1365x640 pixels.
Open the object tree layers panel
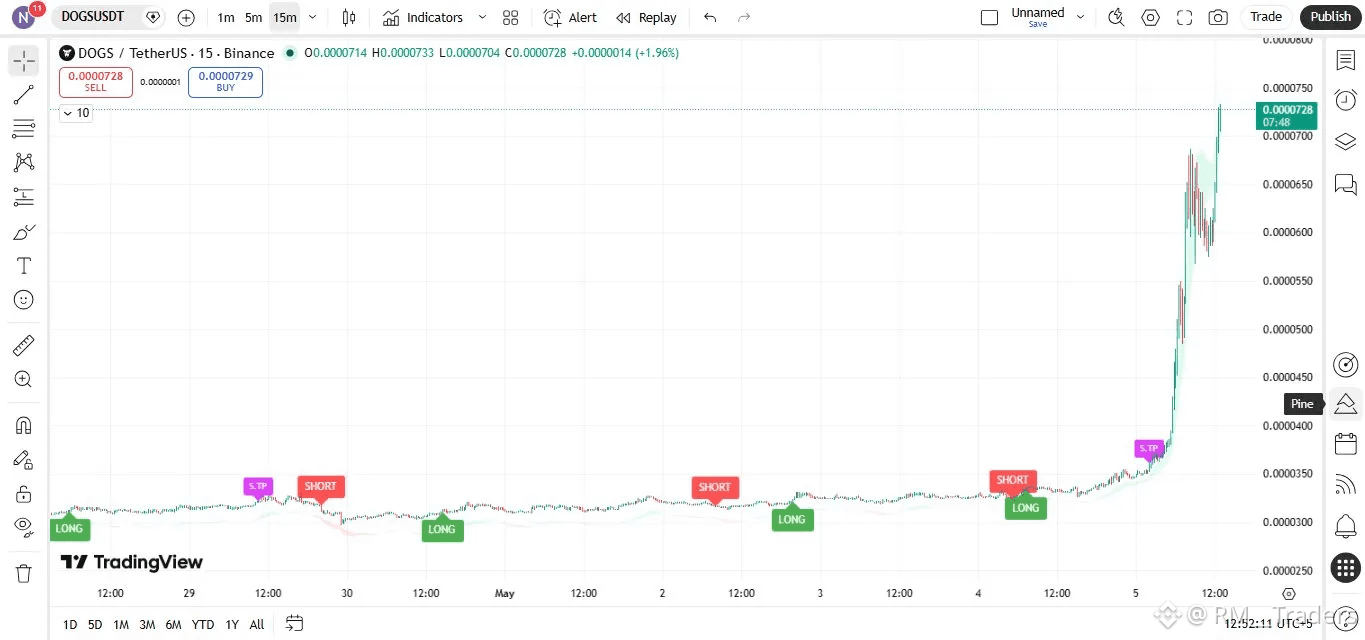(1345, 142)
